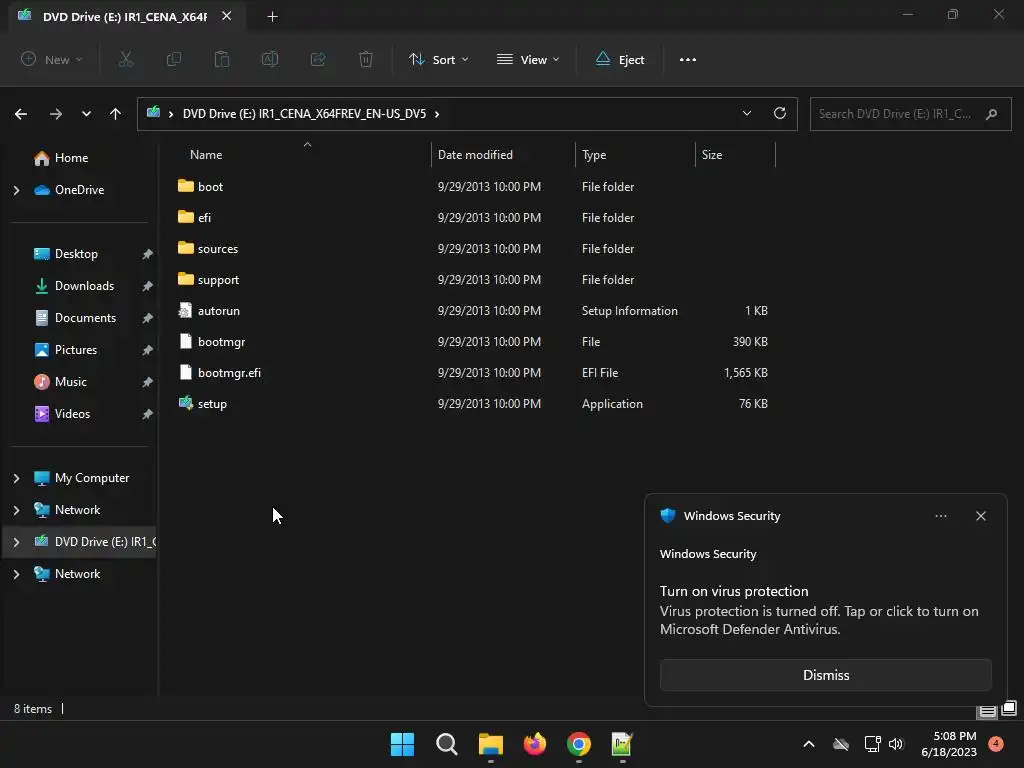Open the View dropdown menu
The width and height of the screenshot is (1024, 768).
(x=528, y=59)
